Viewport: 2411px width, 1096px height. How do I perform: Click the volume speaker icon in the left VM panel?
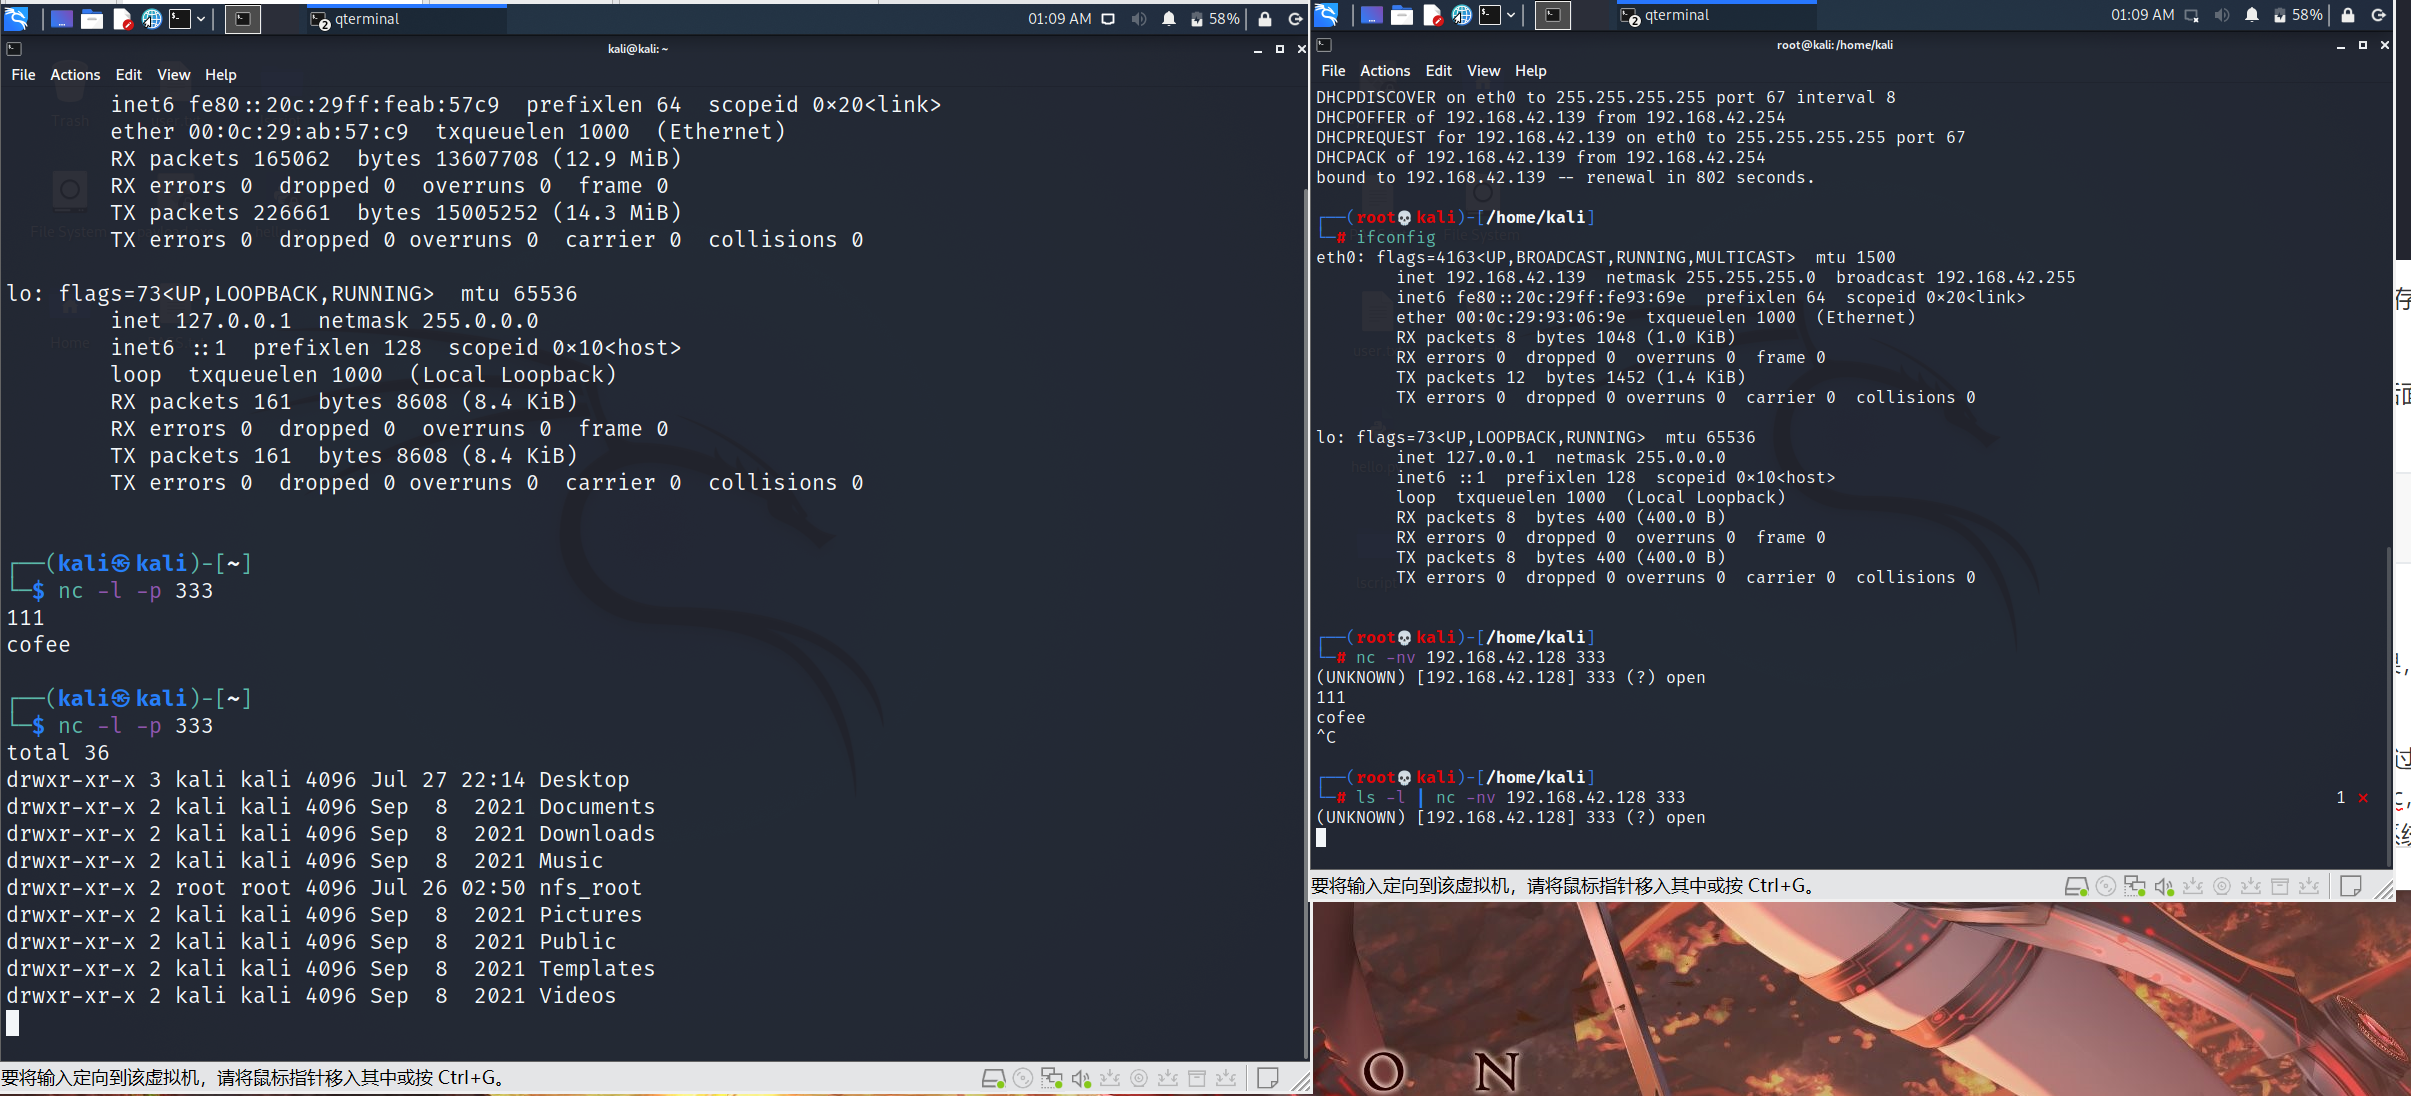(x=1139, y=19)
